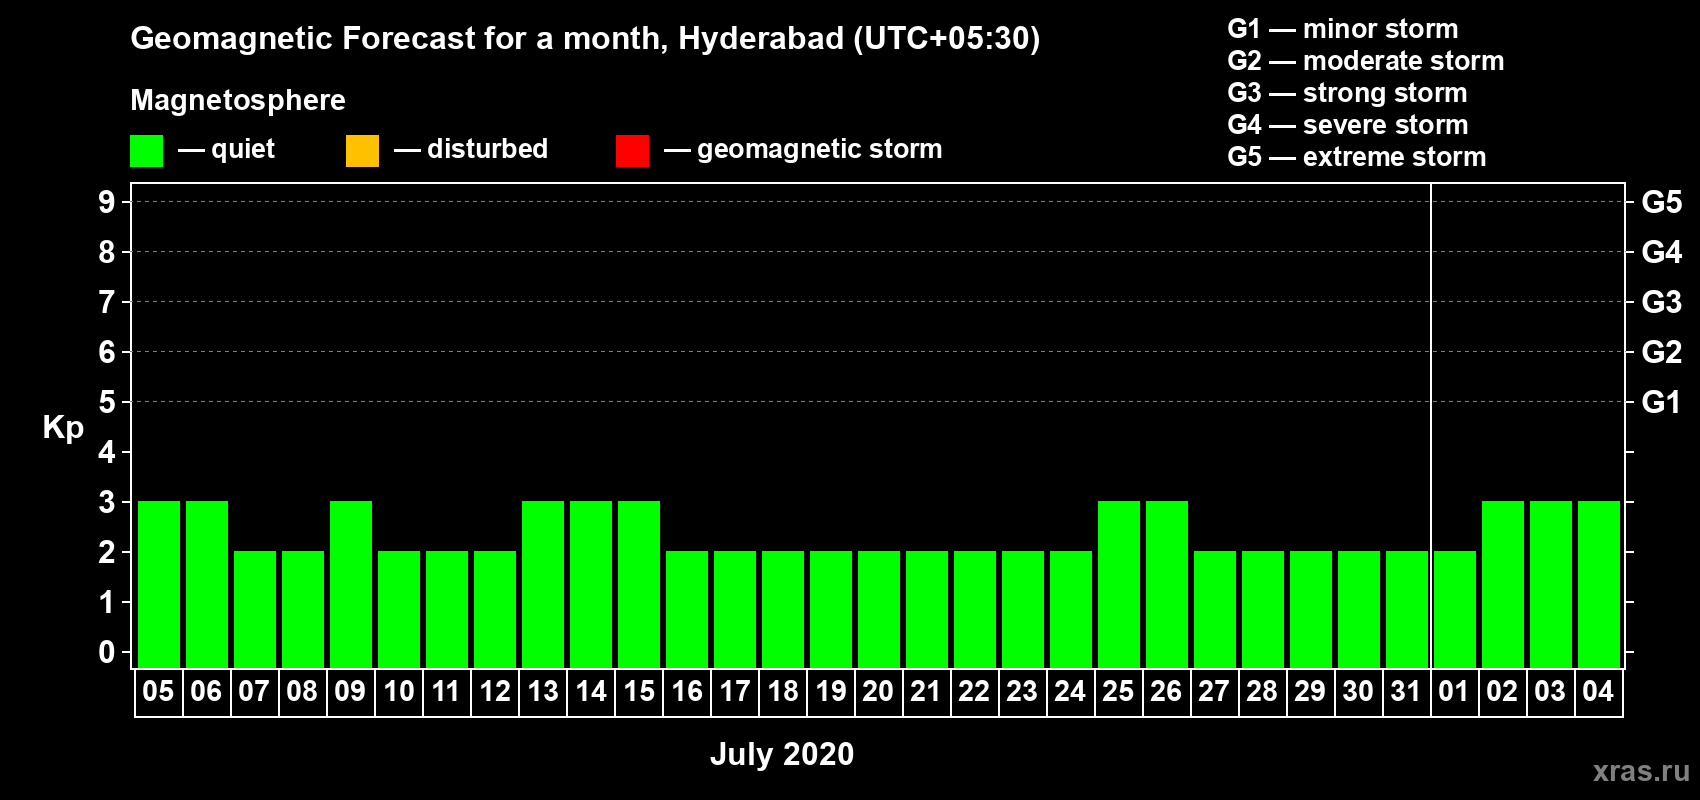Click 'G5 — extreme storm' legend line
The height and width of the screenshot is (800, 1700).
(x=1357, y=157)
